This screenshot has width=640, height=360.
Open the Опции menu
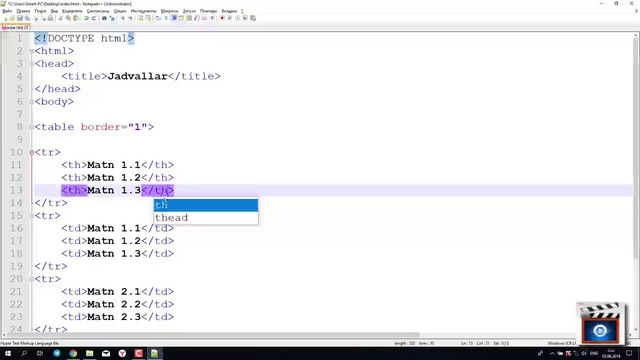click(120, 11)
